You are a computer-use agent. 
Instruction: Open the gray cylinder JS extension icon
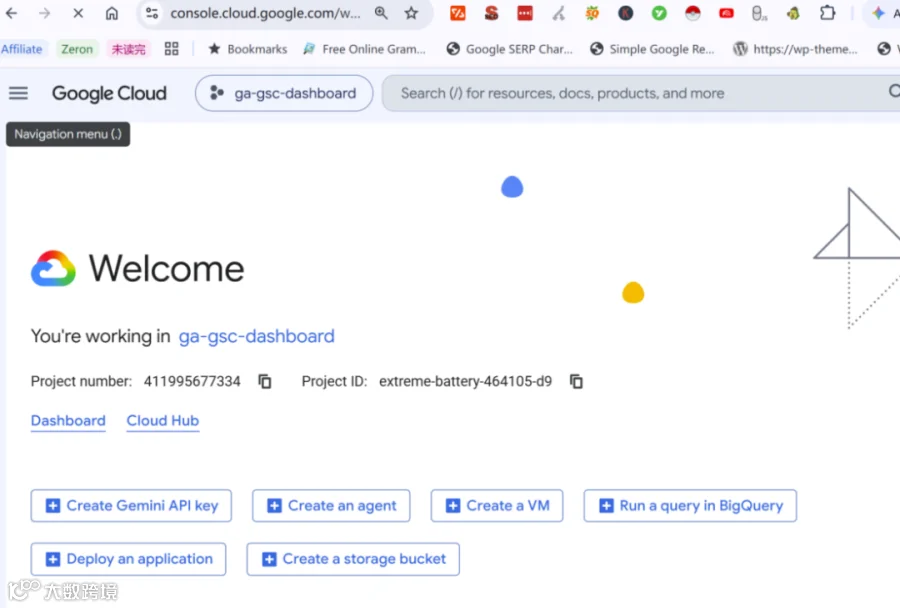[759, 13]
